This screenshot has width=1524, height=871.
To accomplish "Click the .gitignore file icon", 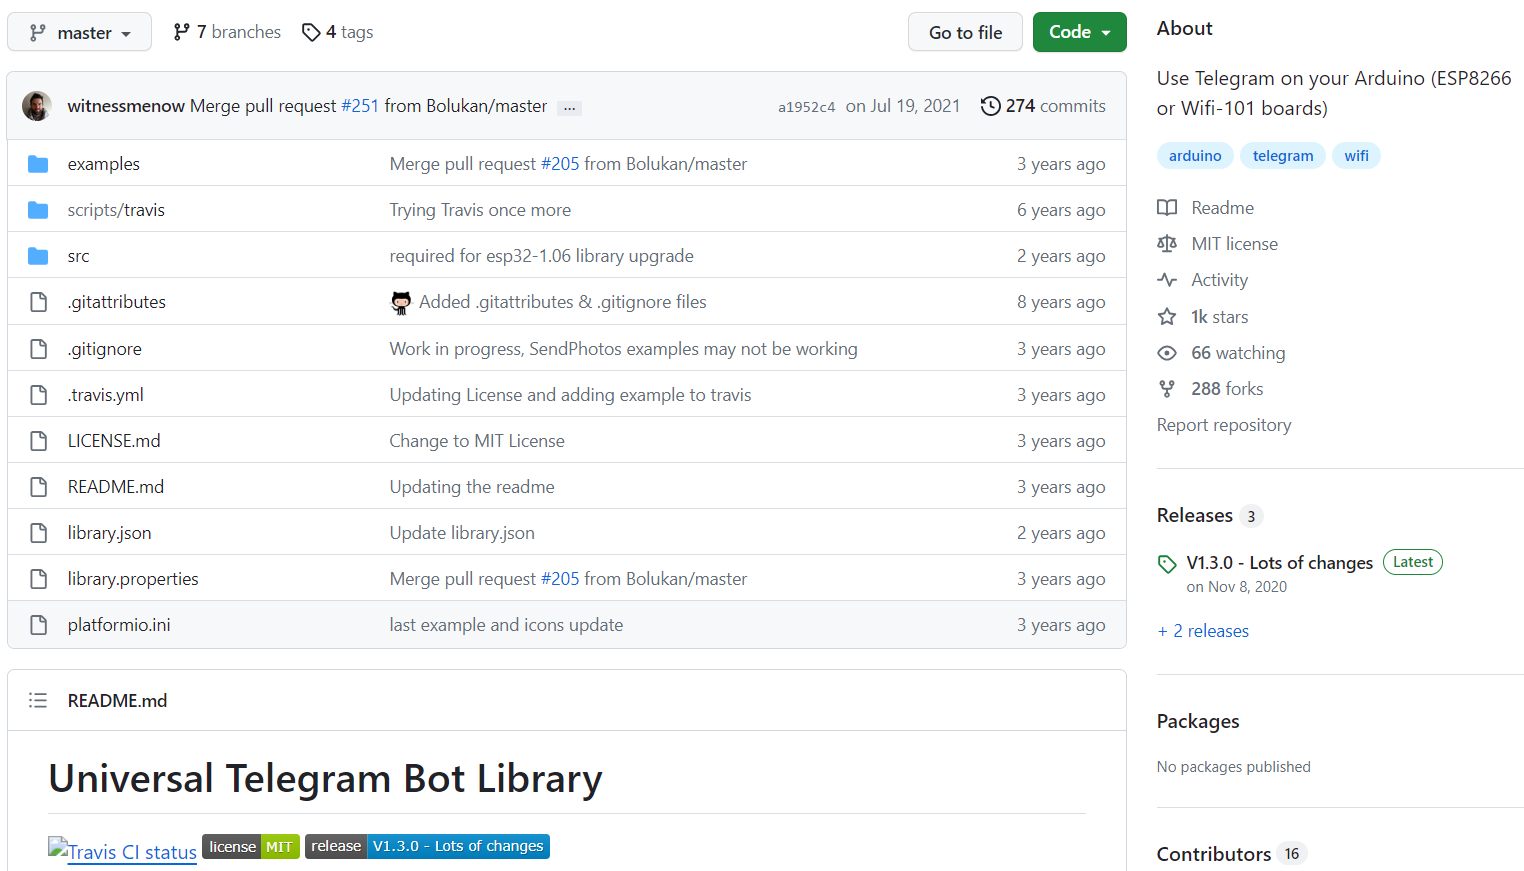I will tap(38, 349).
